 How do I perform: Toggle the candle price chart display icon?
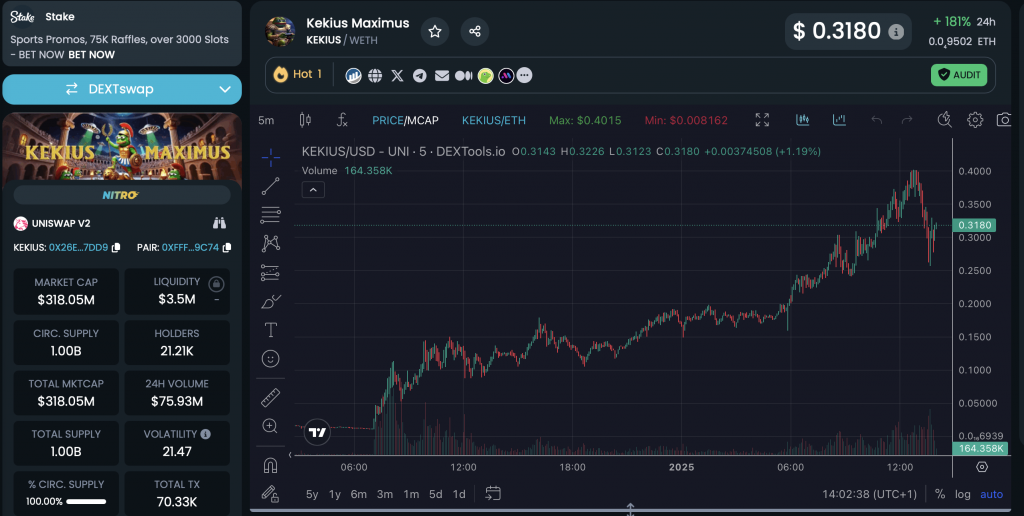[x=803, y=120]
